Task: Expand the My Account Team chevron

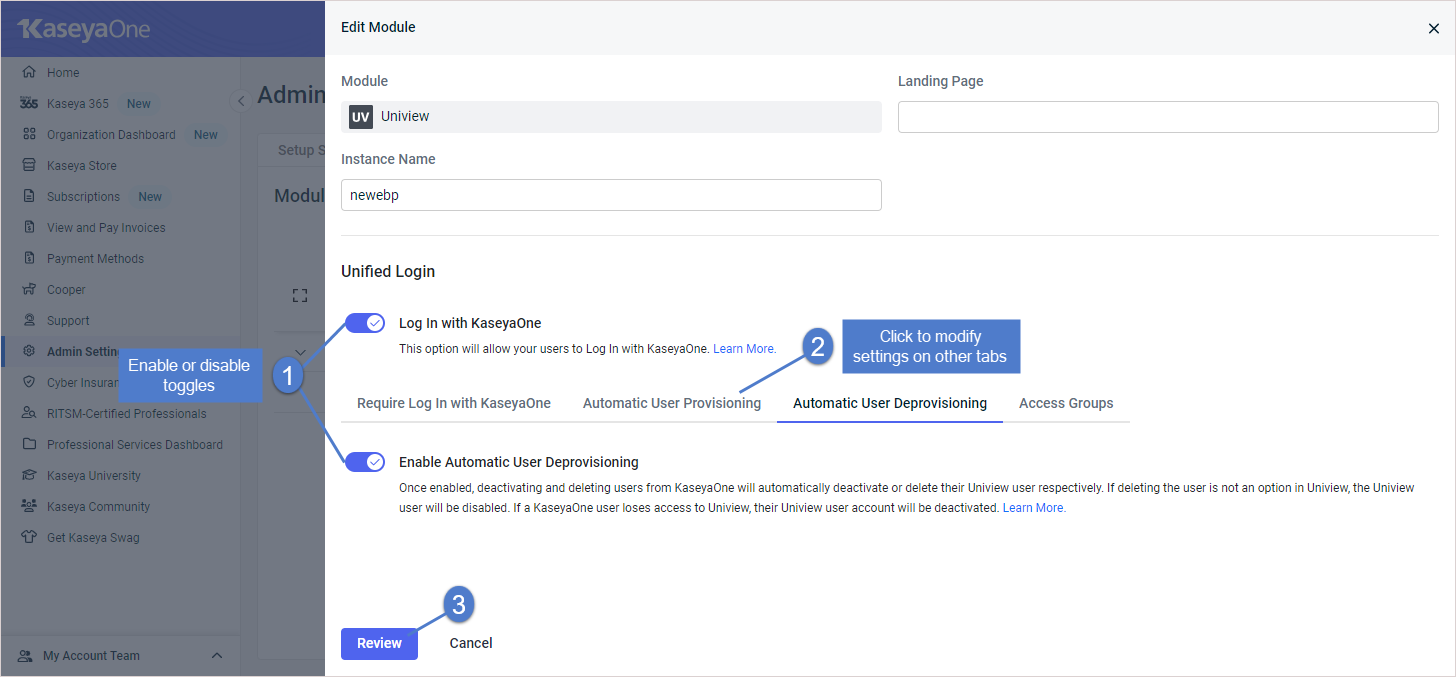Action: tap(217, 655)
